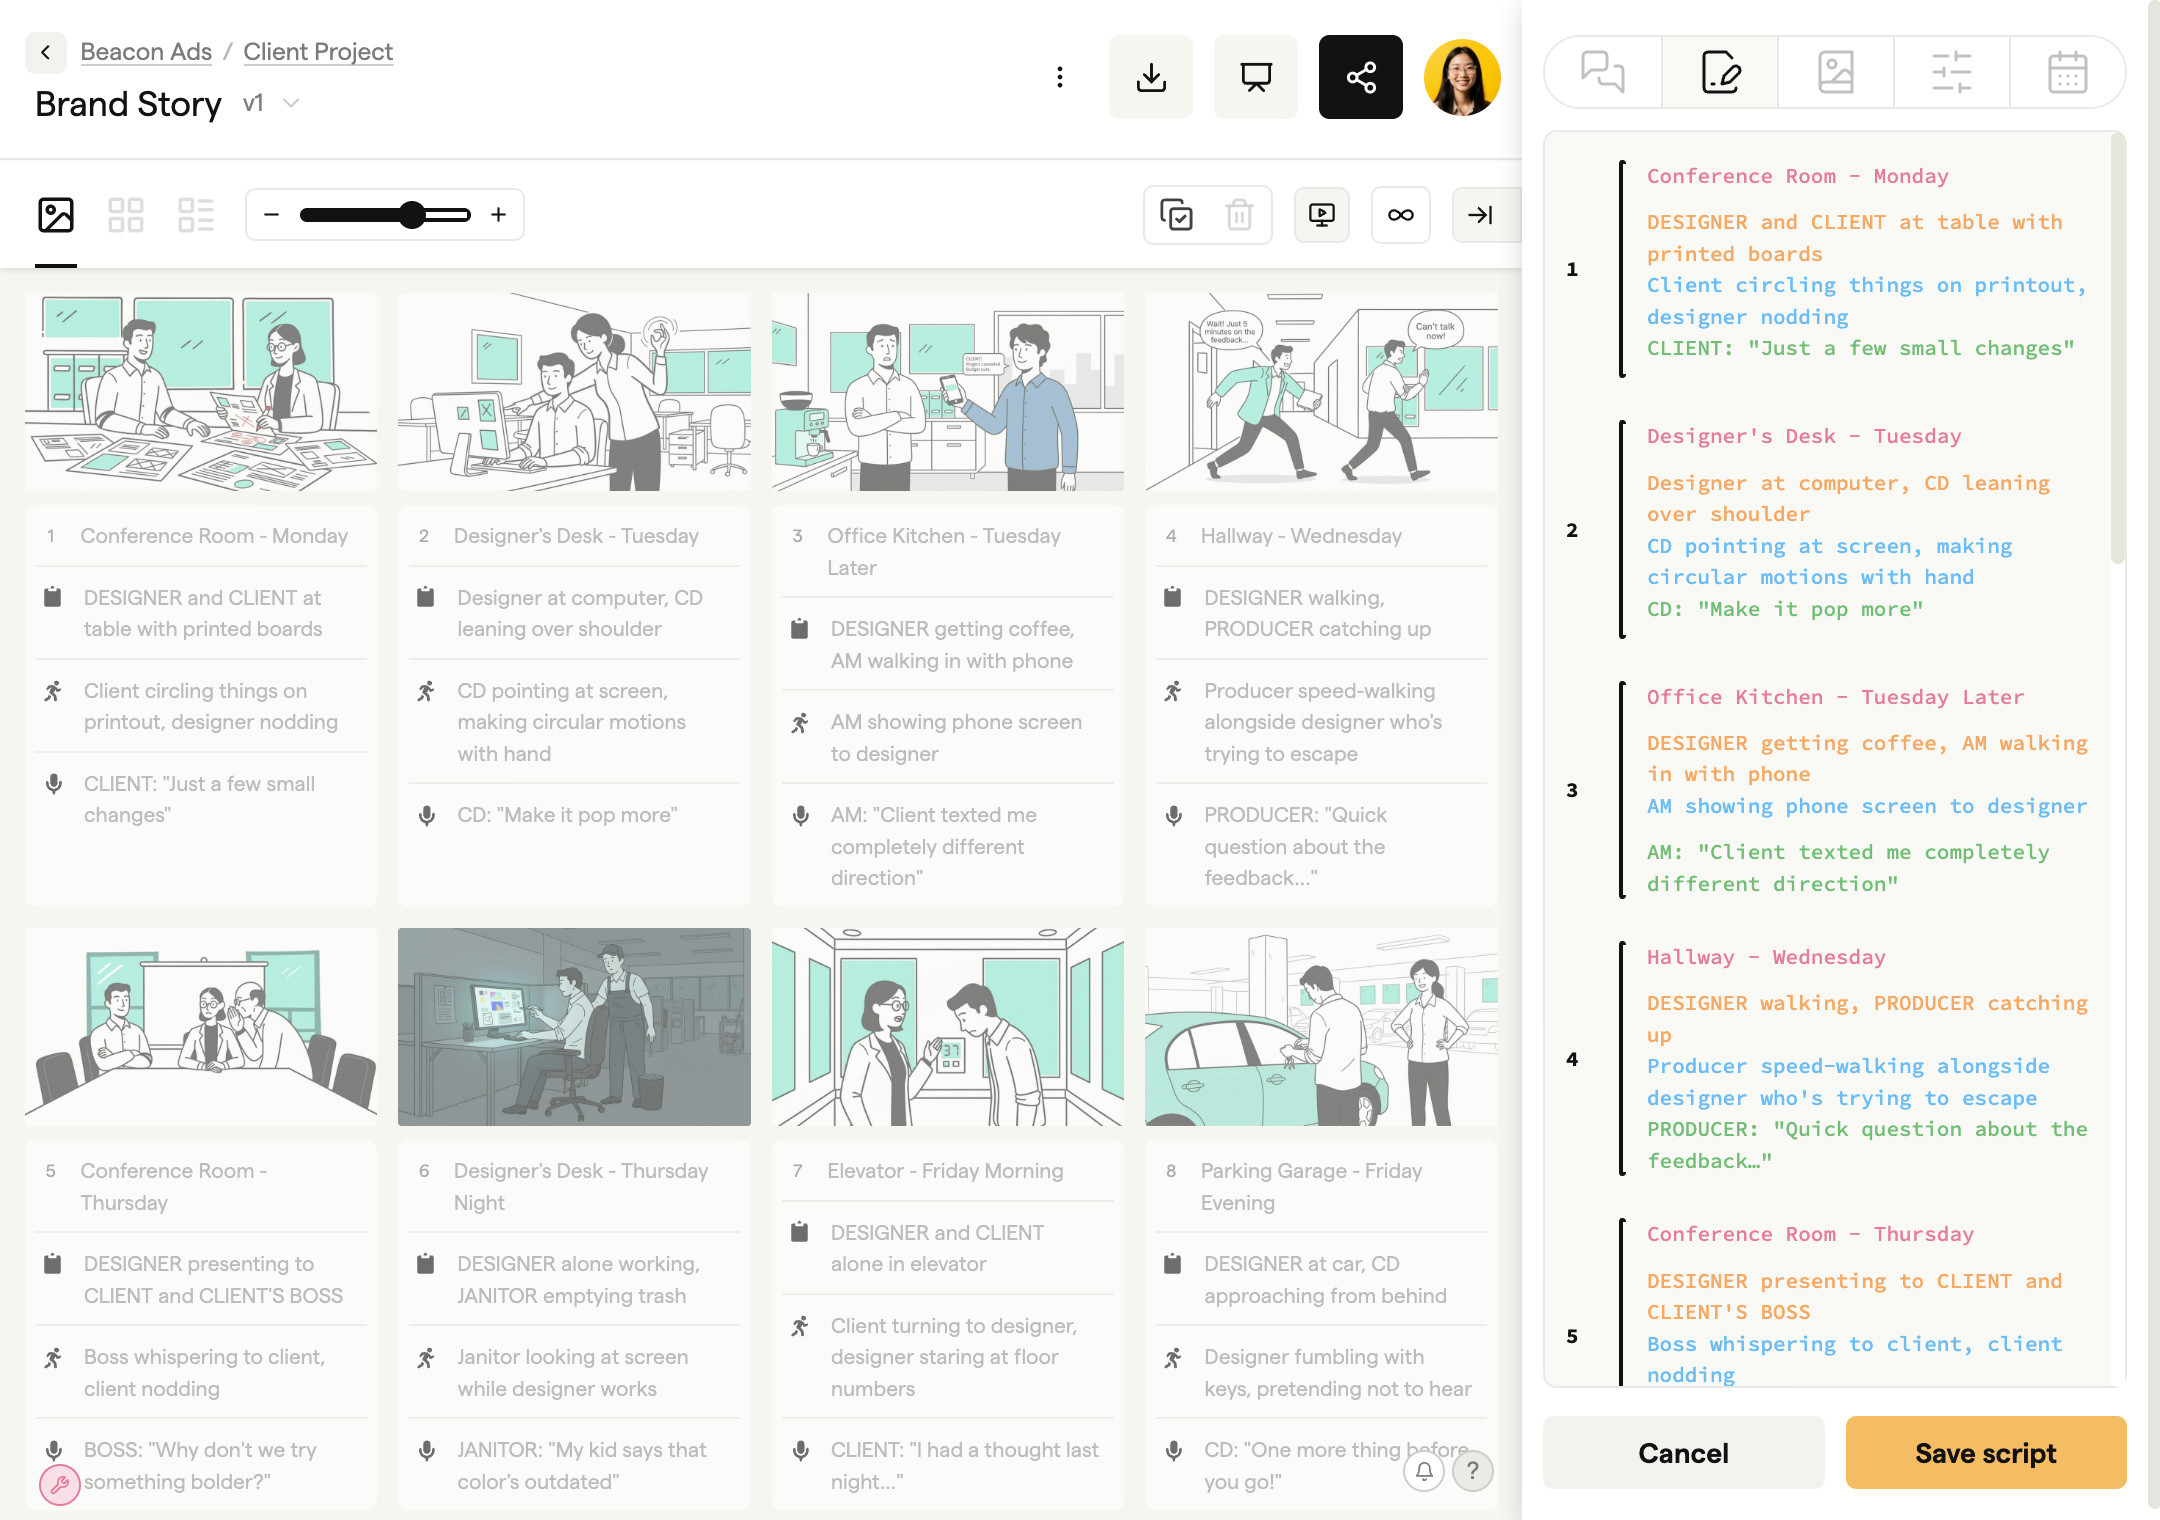Share the Brand Story project
Viewport: 2160px width, 1520px height.
(1360, 76)
